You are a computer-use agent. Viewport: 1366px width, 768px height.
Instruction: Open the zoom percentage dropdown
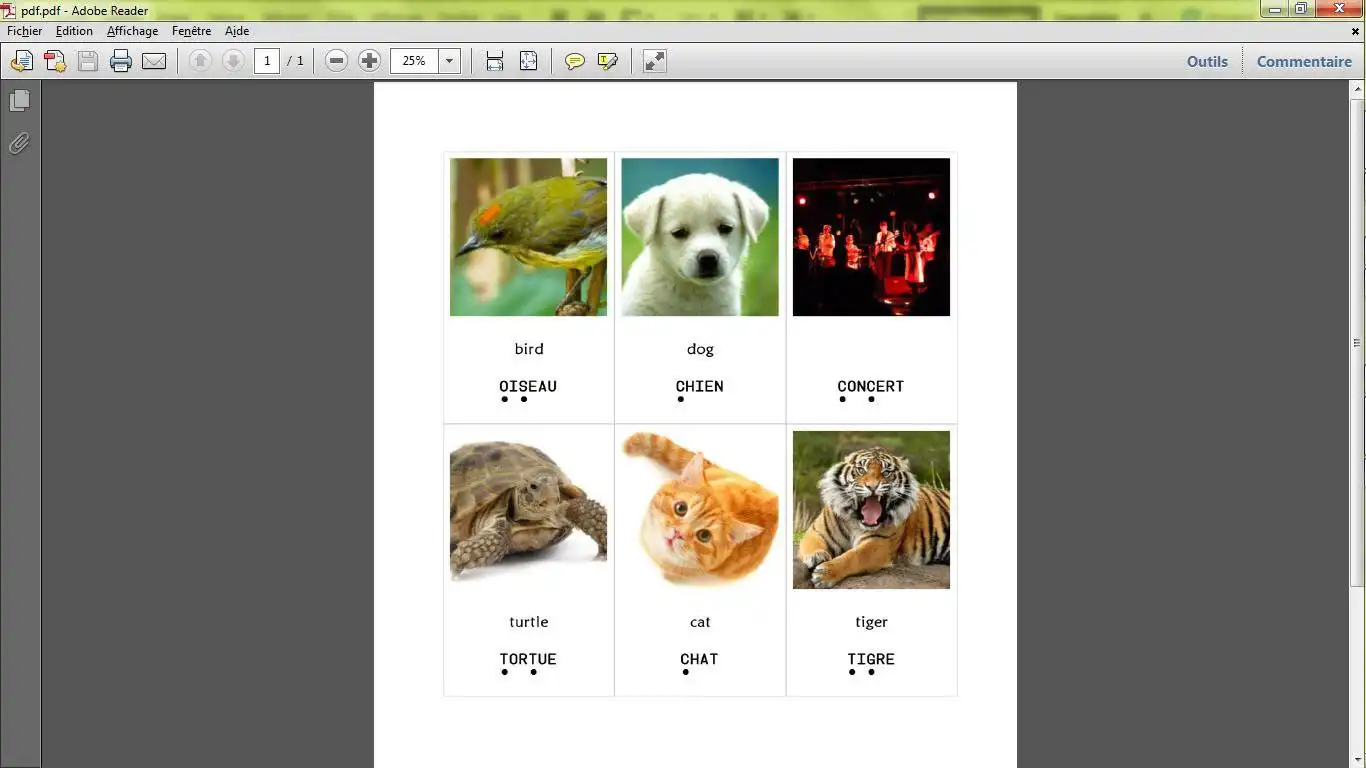pyautogui.click(x=448, y=60)
